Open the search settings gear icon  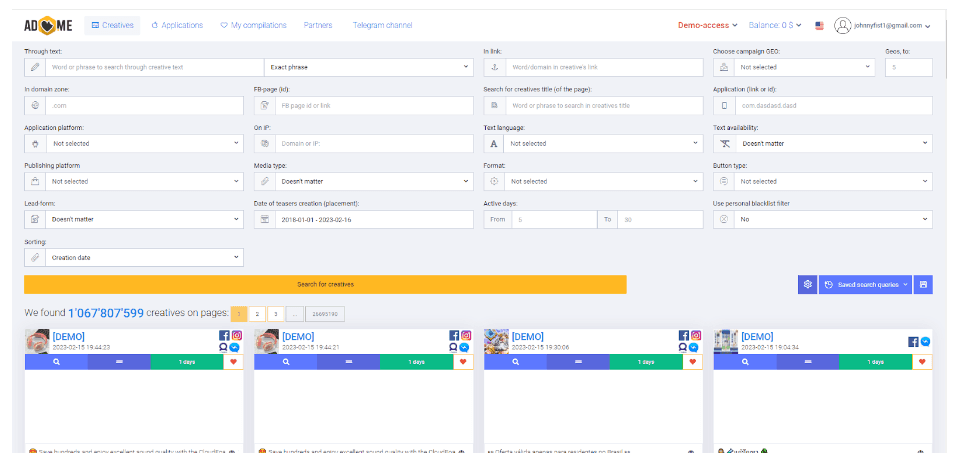click(x=807, y=285)
